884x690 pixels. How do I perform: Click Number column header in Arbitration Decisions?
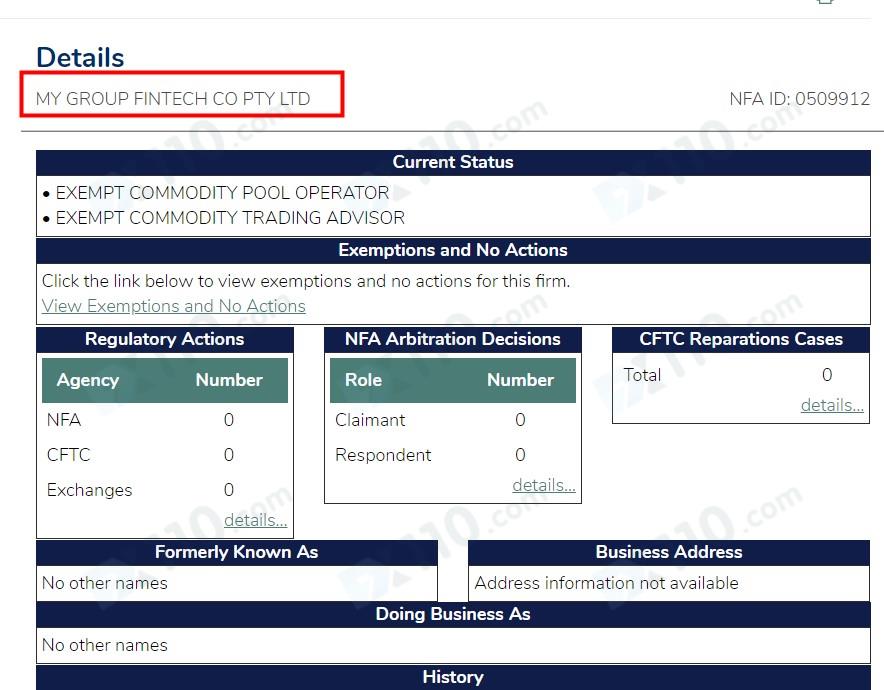[x=520, y=380]
